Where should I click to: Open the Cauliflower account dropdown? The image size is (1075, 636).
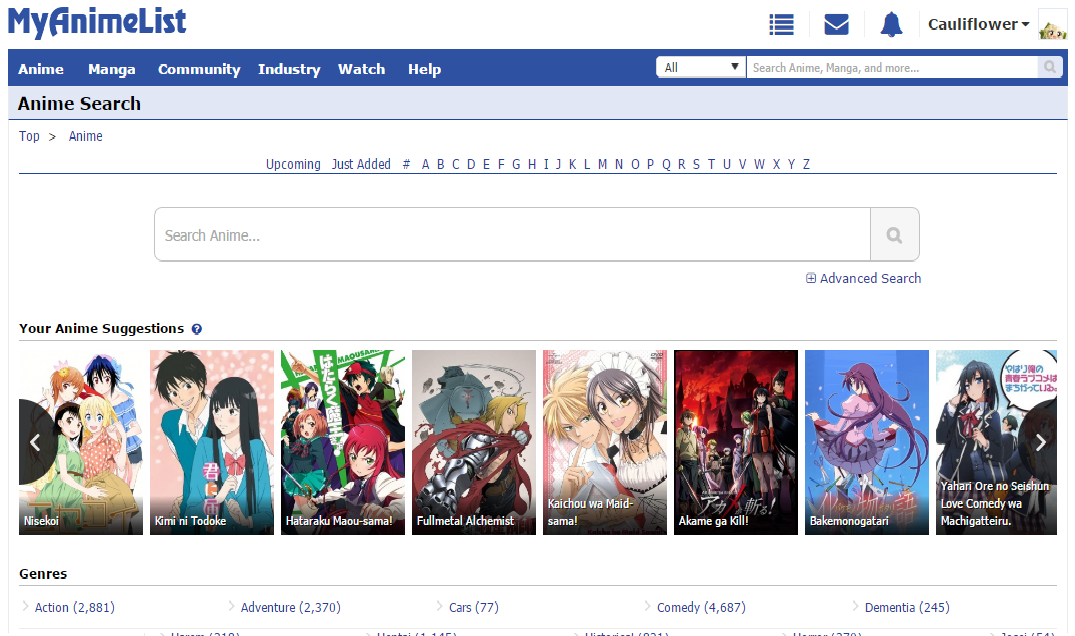(x=978, y=25)
